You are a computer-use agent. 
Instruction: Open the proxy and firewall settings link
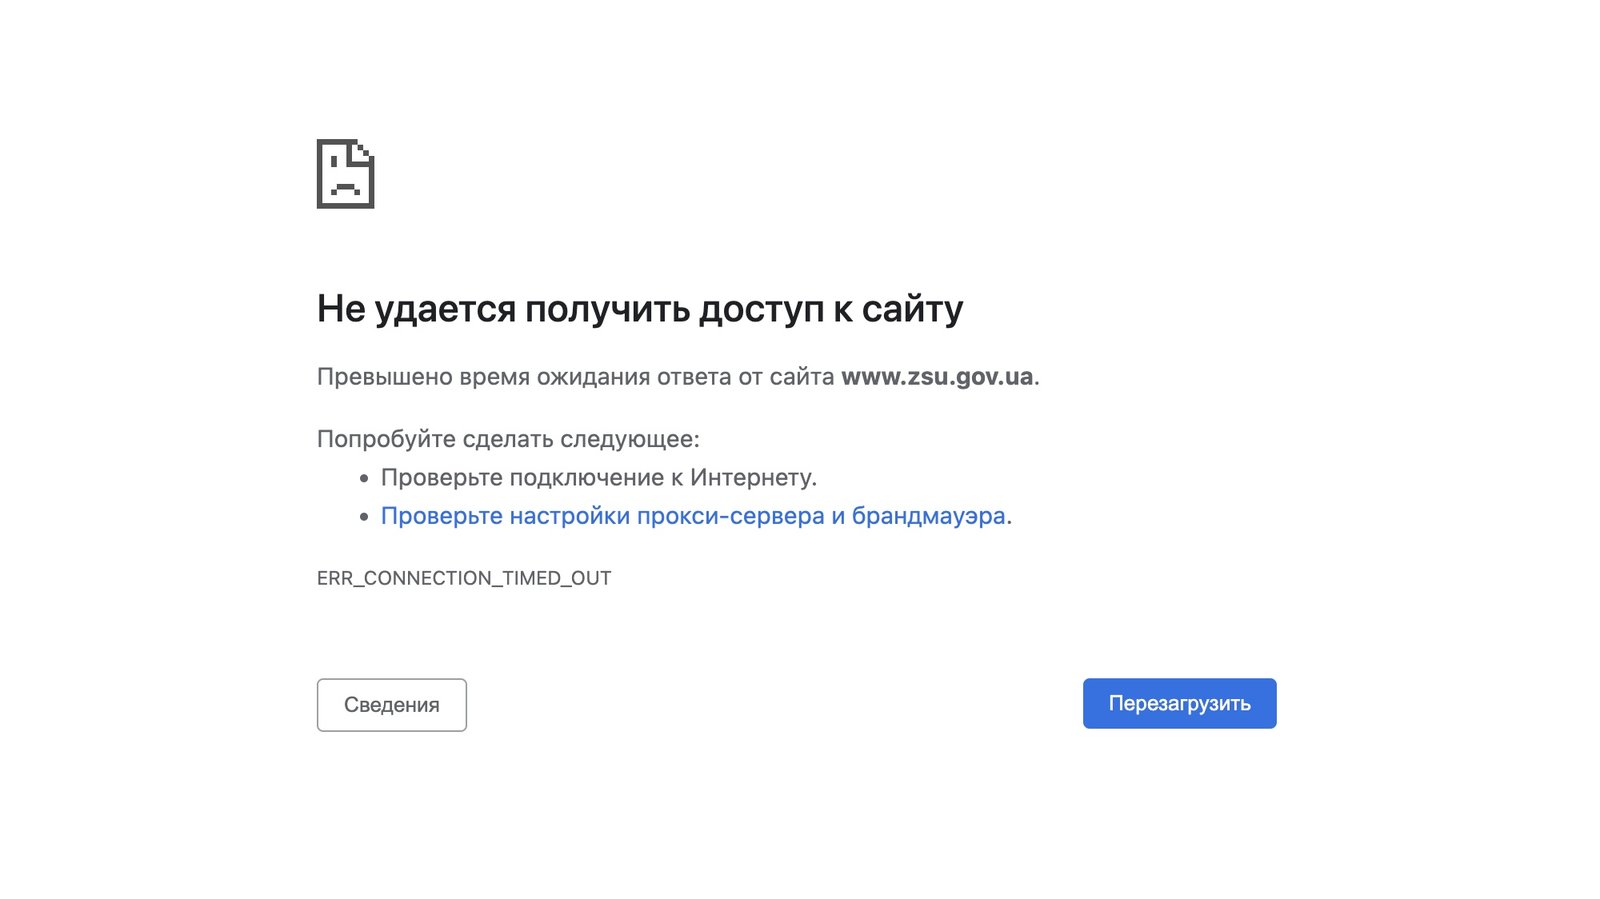[x=692, y=516]
